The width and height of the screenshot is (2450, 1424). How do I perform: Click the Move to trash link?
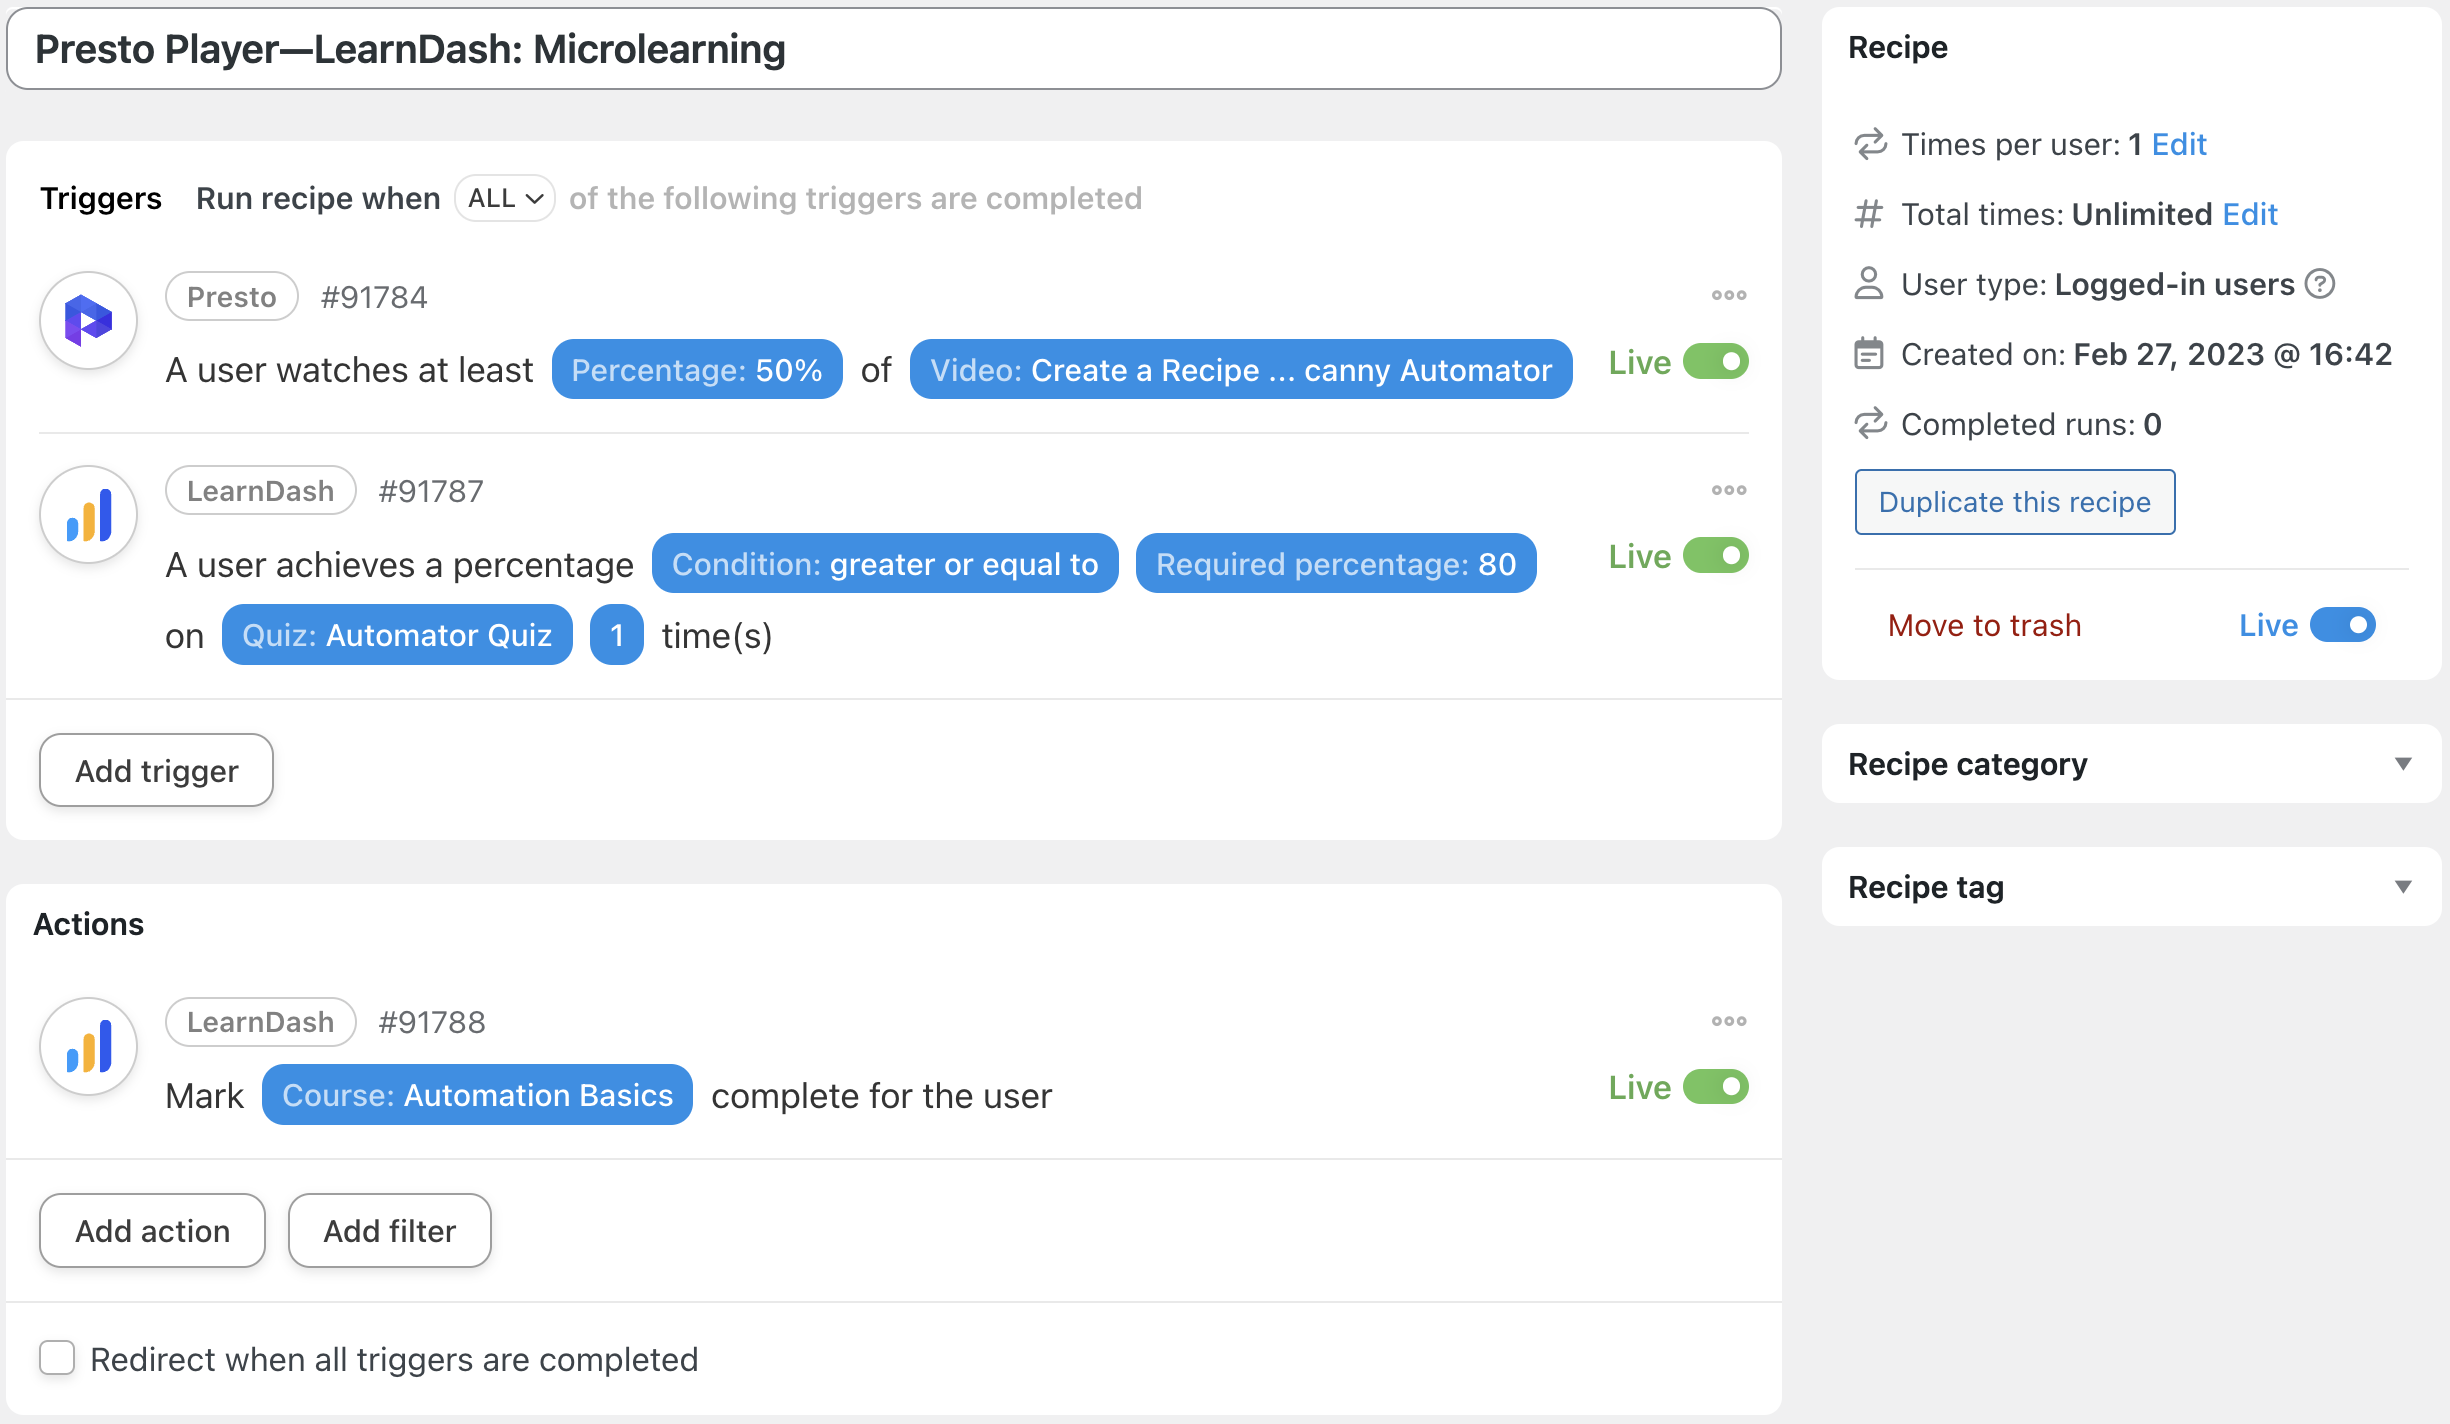[1984, 625]
